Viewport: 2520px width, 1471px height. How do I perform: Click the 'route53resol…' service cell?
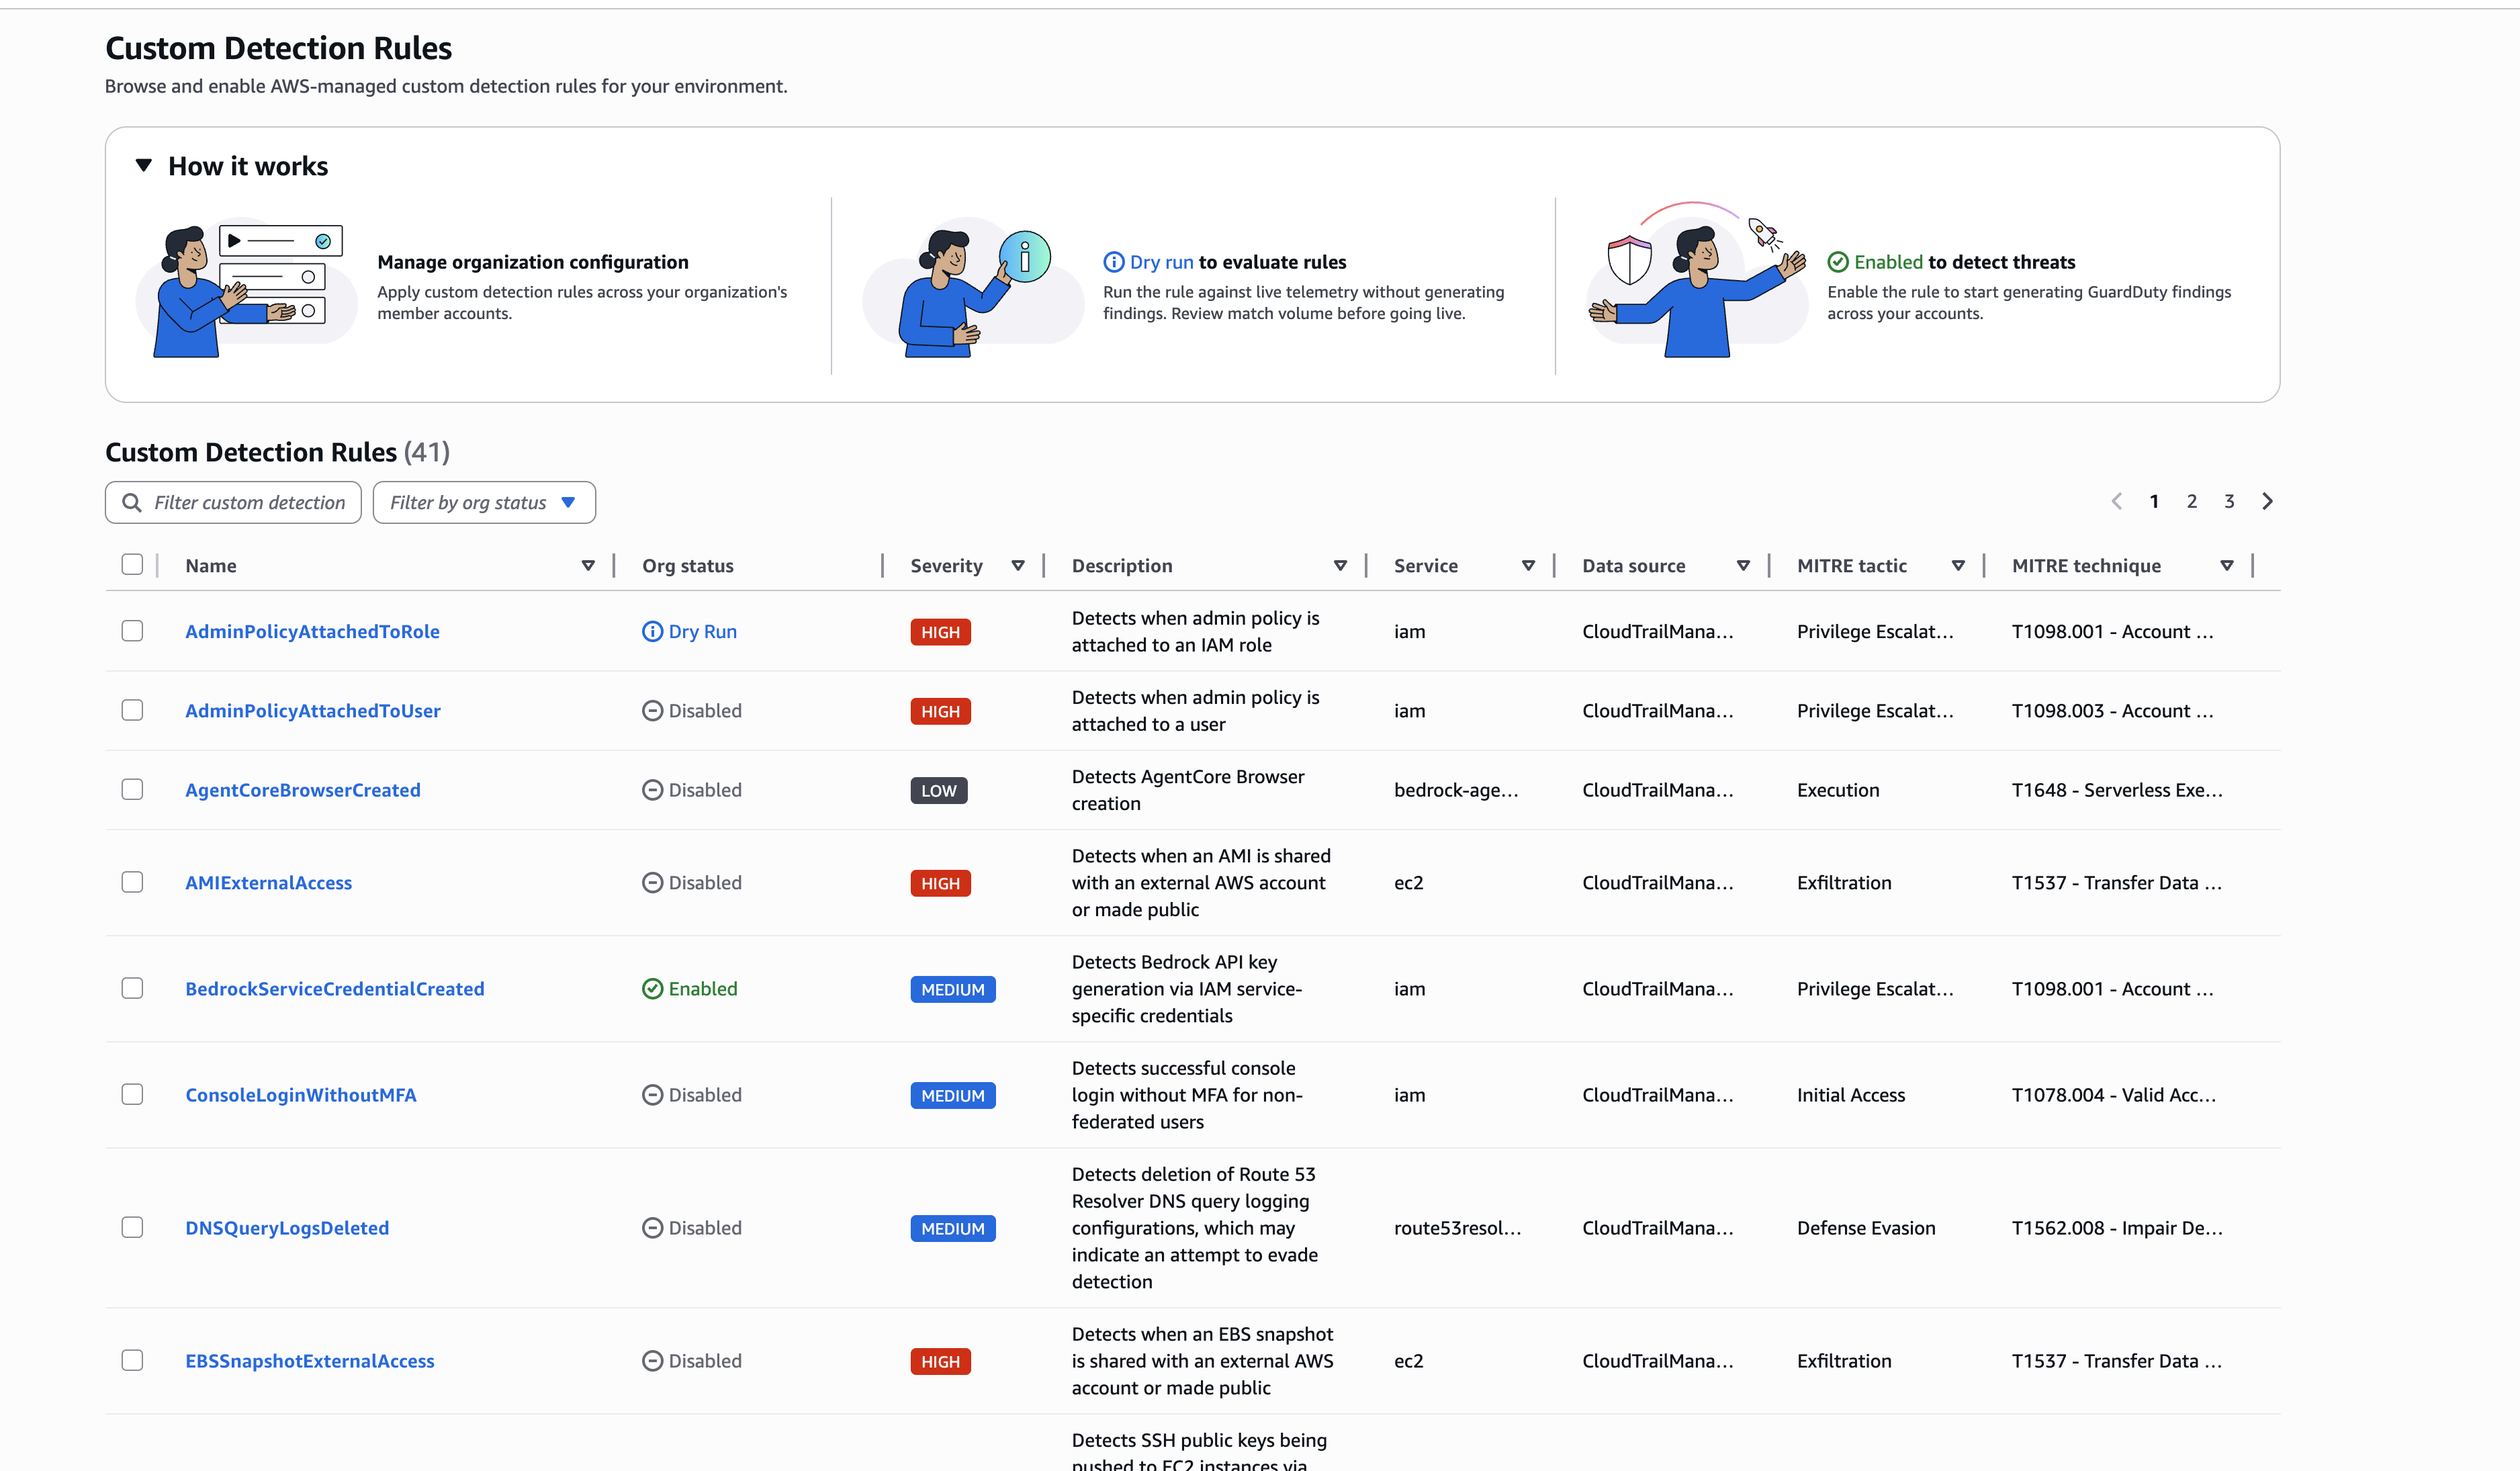point(1458,1228)
